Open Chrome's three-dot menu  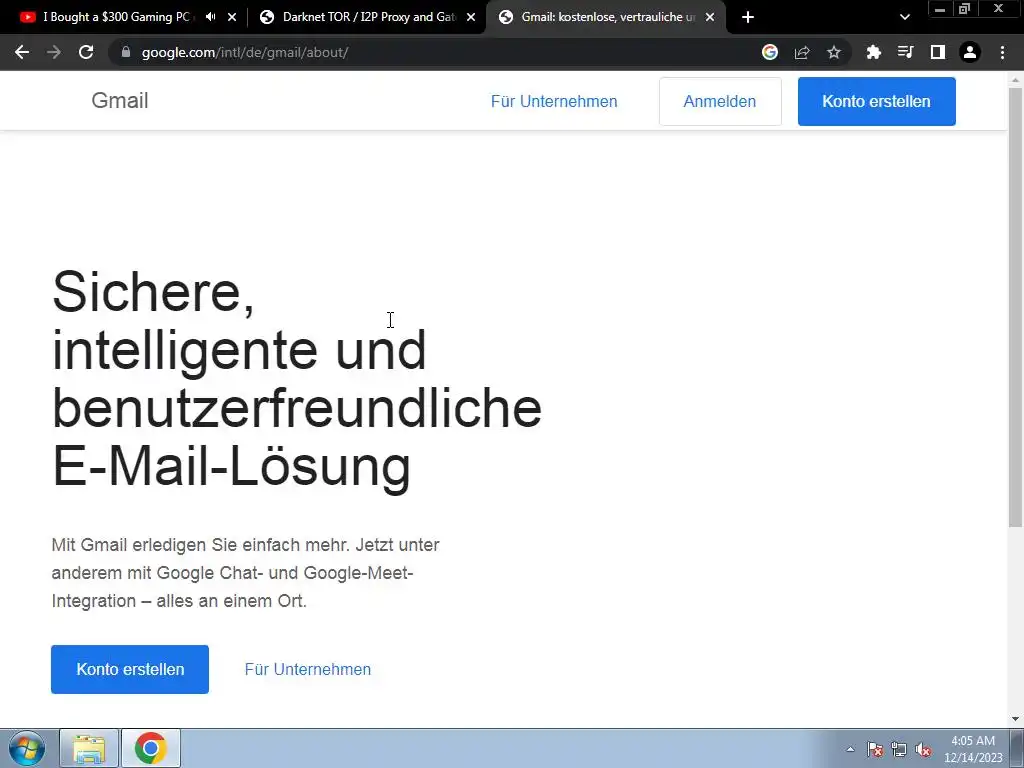(x=1002, y=52)
